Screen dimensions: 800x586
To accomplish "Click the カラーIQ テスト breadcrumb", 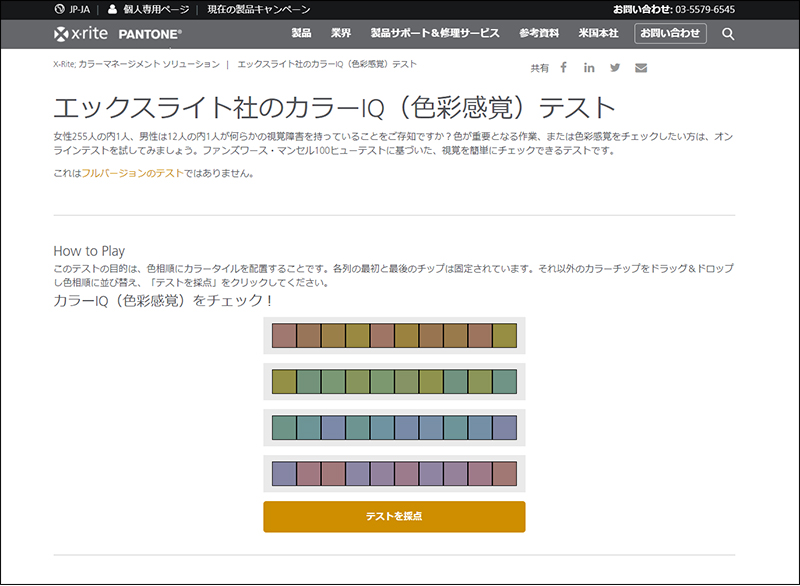I will point(327,64).
